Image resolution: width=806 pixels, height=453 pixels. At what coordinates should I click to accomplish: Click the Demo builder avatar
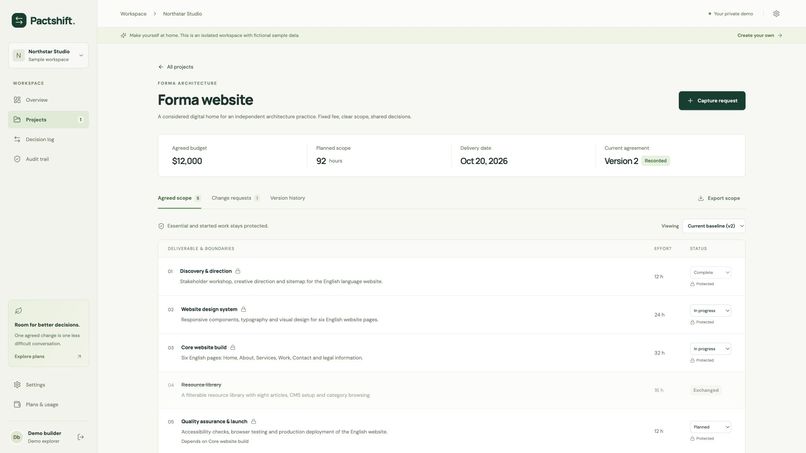[x=17, y=437]
